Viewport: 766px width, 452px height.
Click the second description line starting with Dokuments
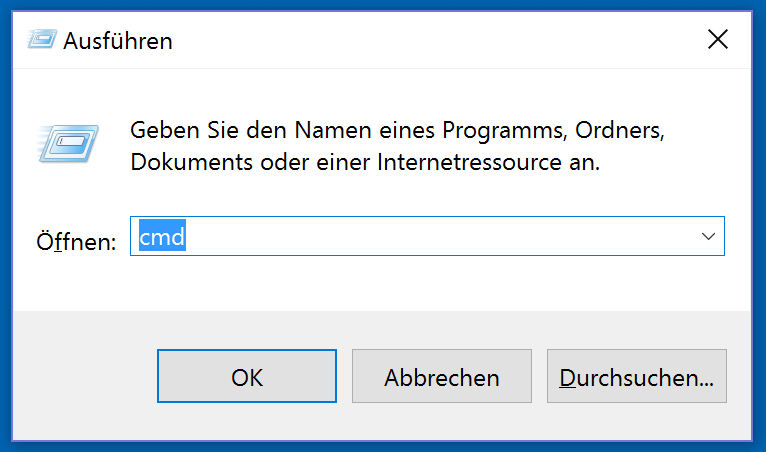point(365,162)
